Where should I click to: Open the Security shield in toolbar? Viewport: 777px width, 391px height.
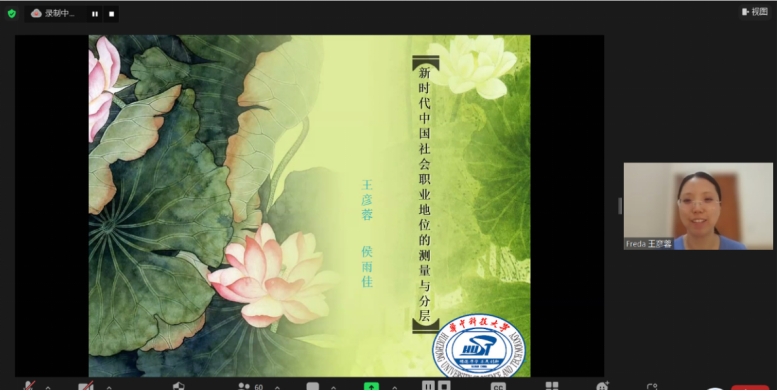179,386
